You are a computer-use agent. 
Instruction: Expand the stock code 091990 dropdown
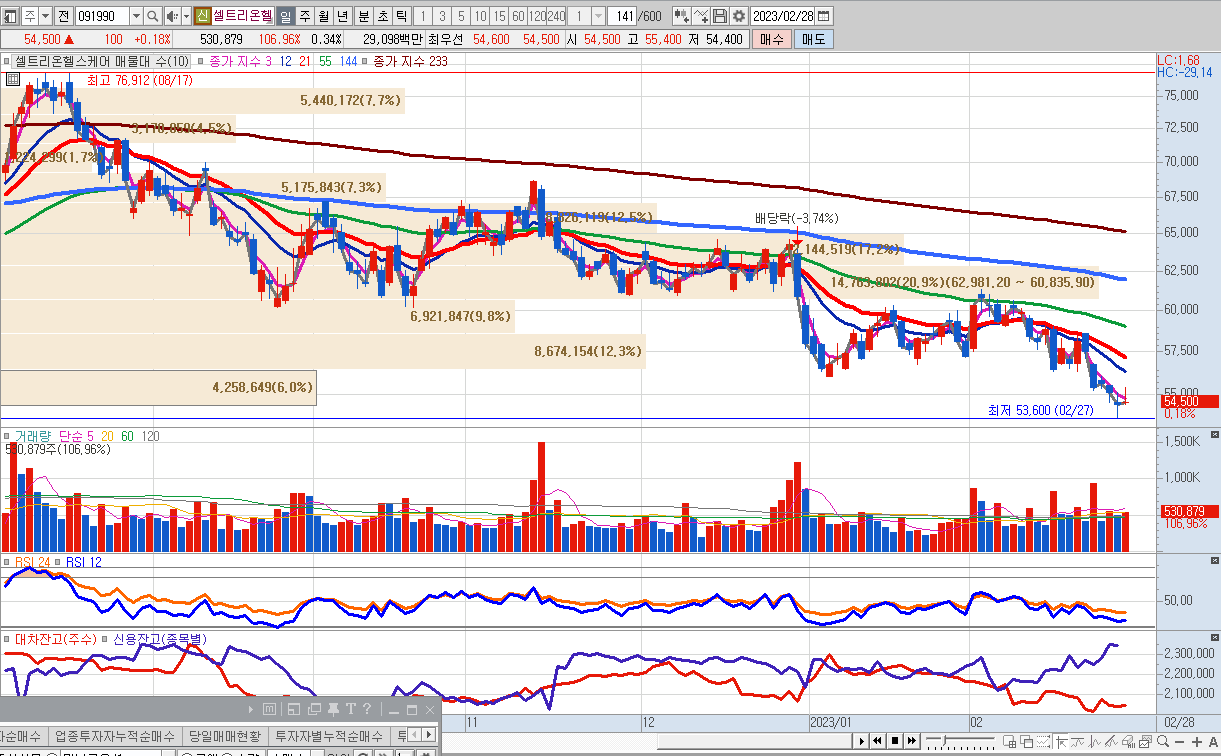click(133, 16)
